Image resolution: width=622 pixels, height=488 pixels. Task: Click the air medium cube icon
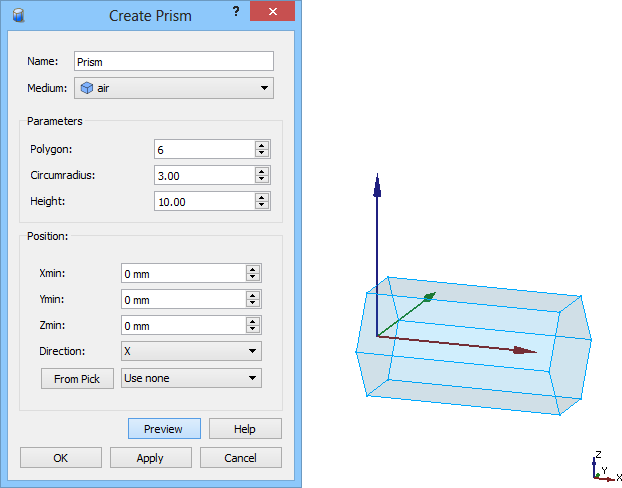click(86, 88)
